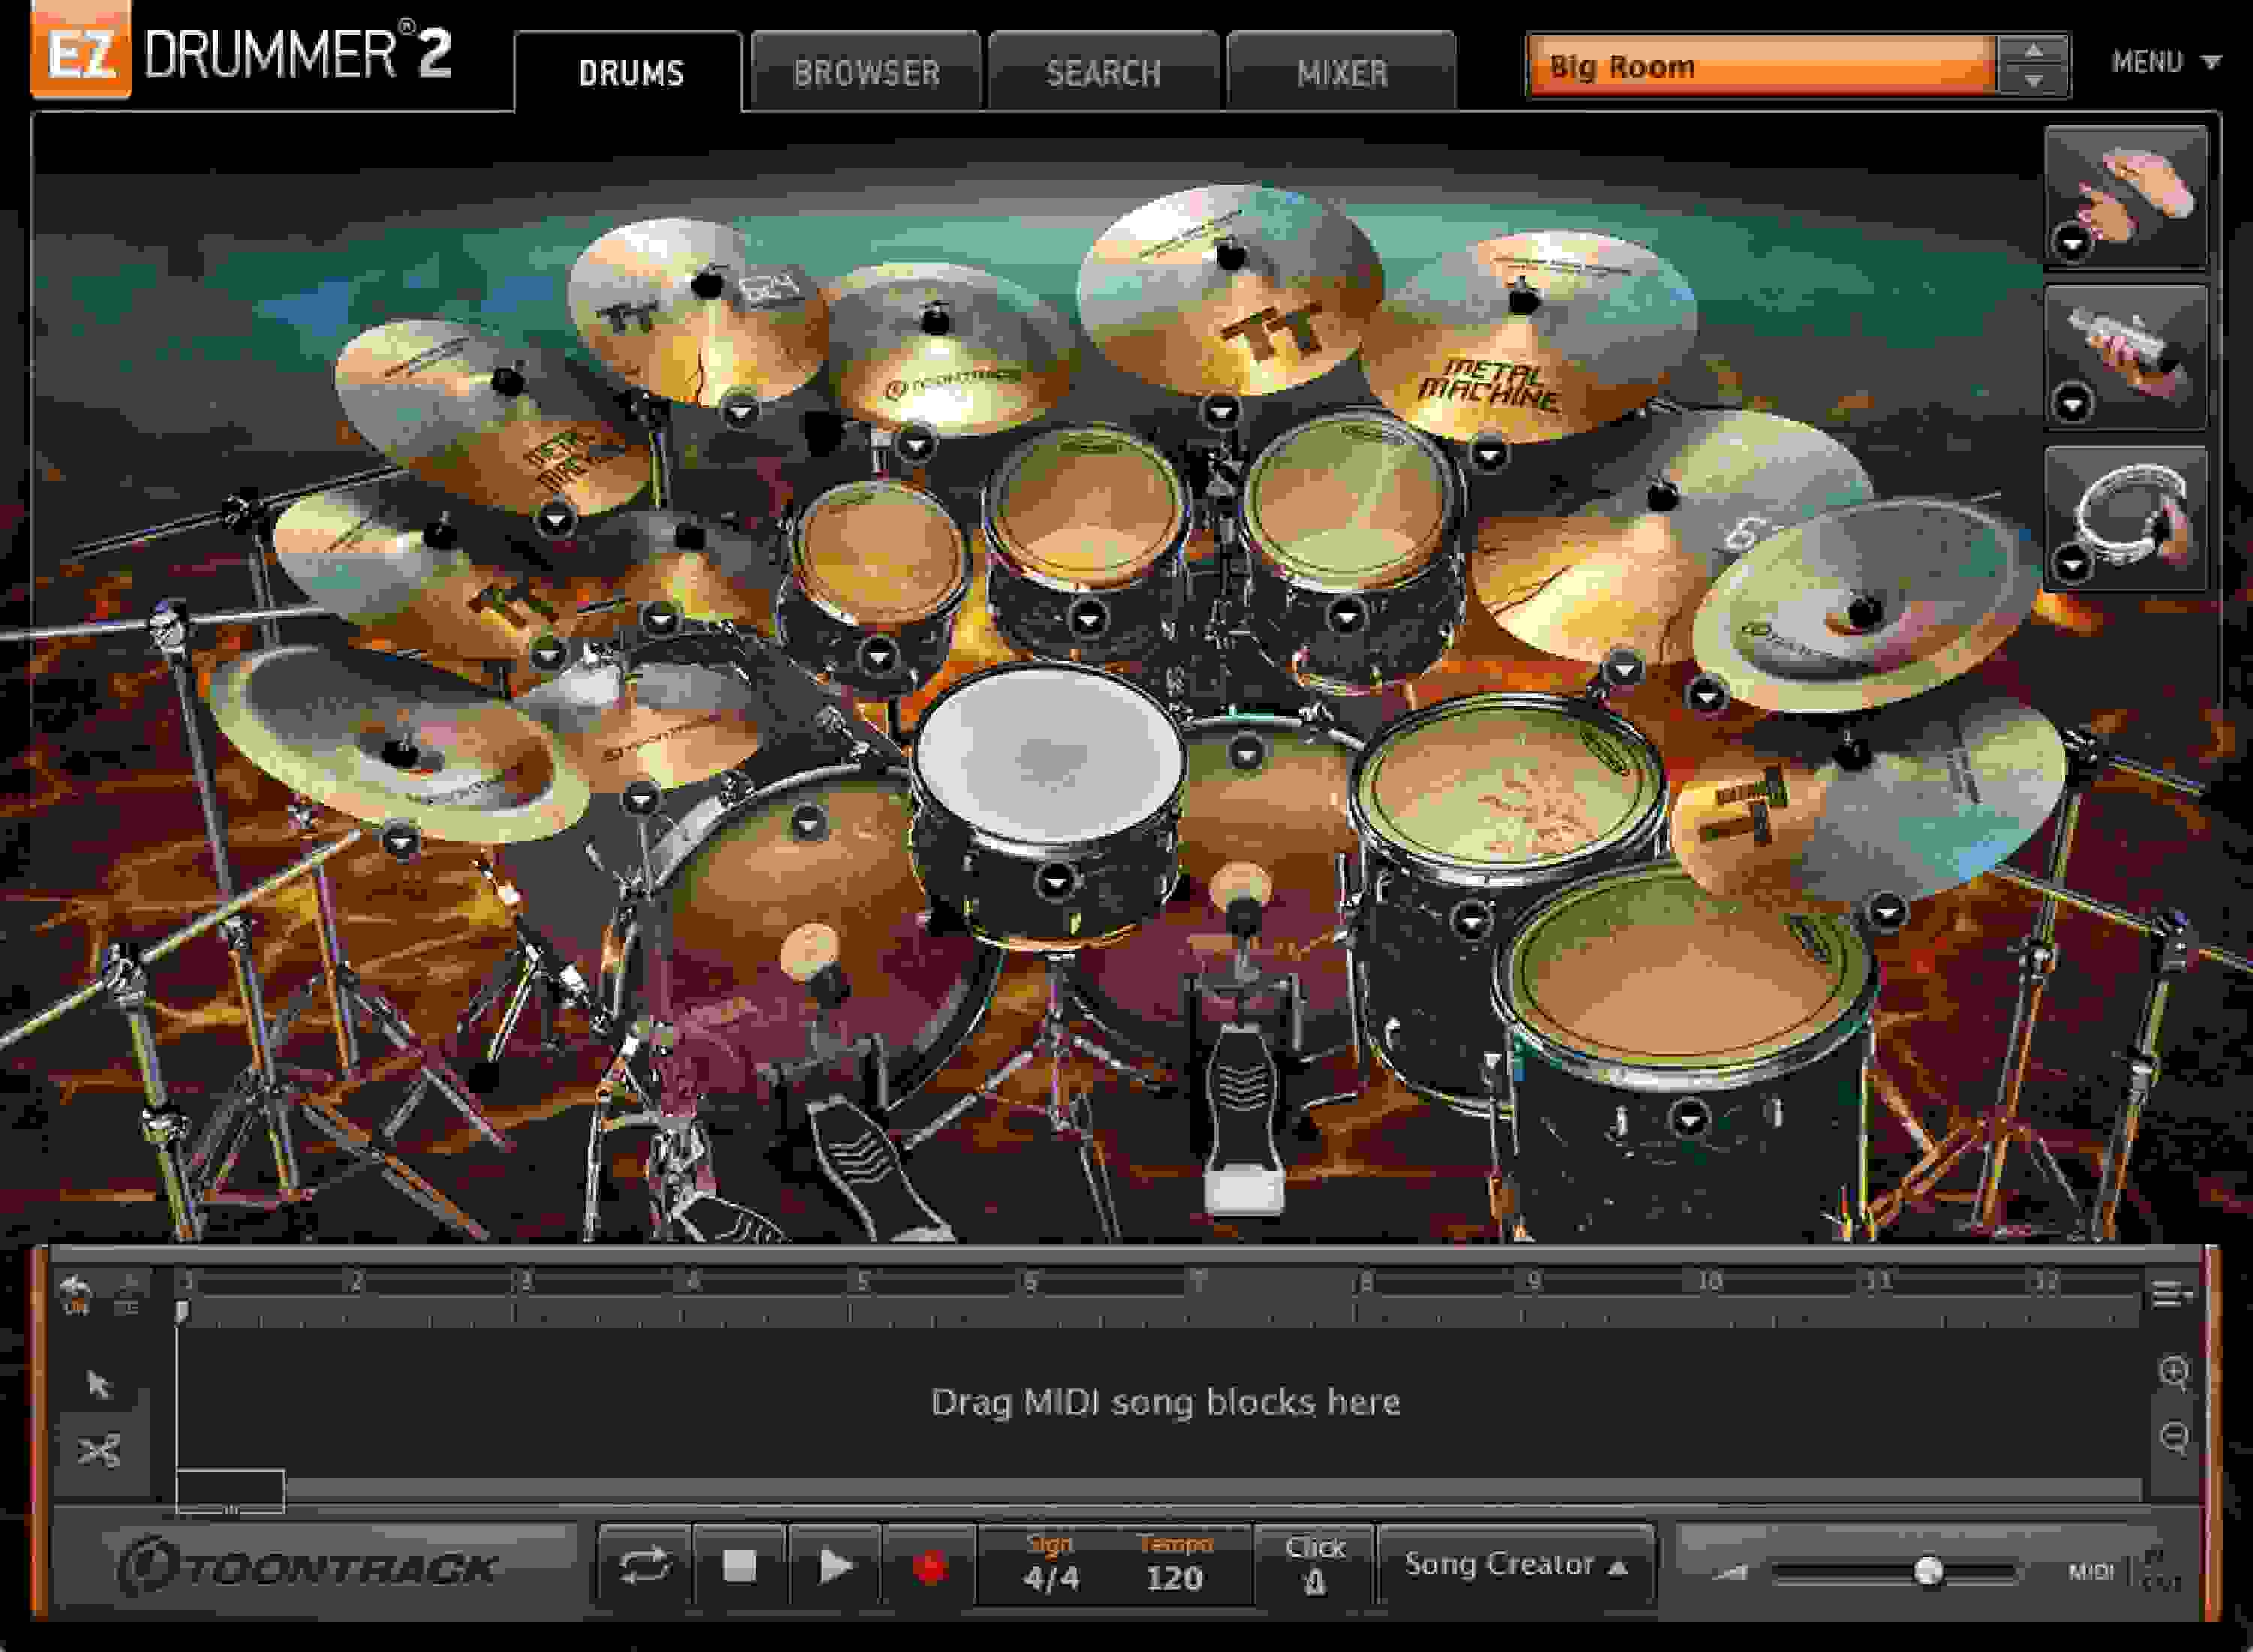This screenshot has height=1652, width=2253.
Task: Select the scissors cut tool
Action: point(100,1449)
